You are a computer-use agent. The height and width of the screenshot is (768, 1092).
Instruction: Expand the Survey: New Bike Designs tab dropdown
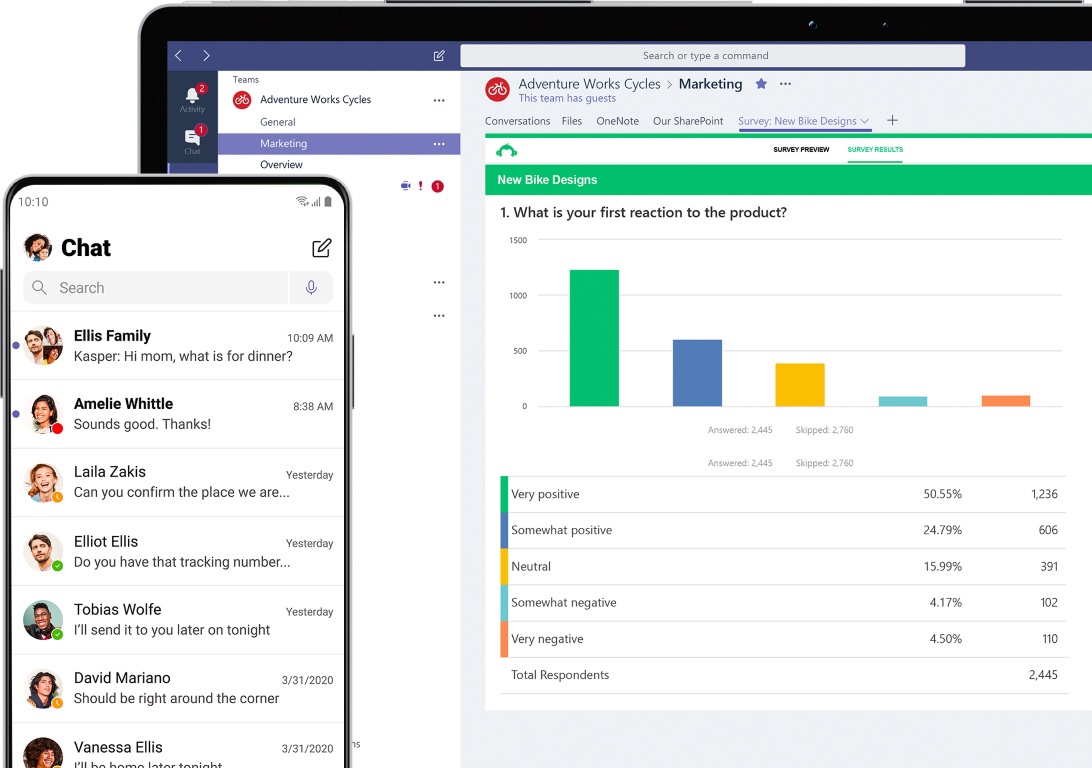864,122
